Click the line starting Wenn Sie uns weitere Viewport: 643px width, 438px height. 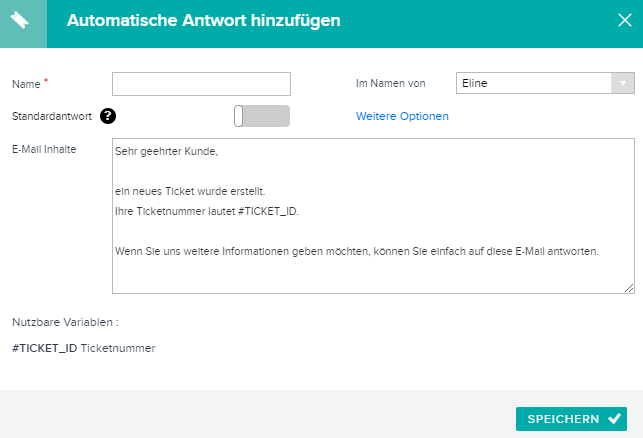pyautogui.click(x=357, y=251)
